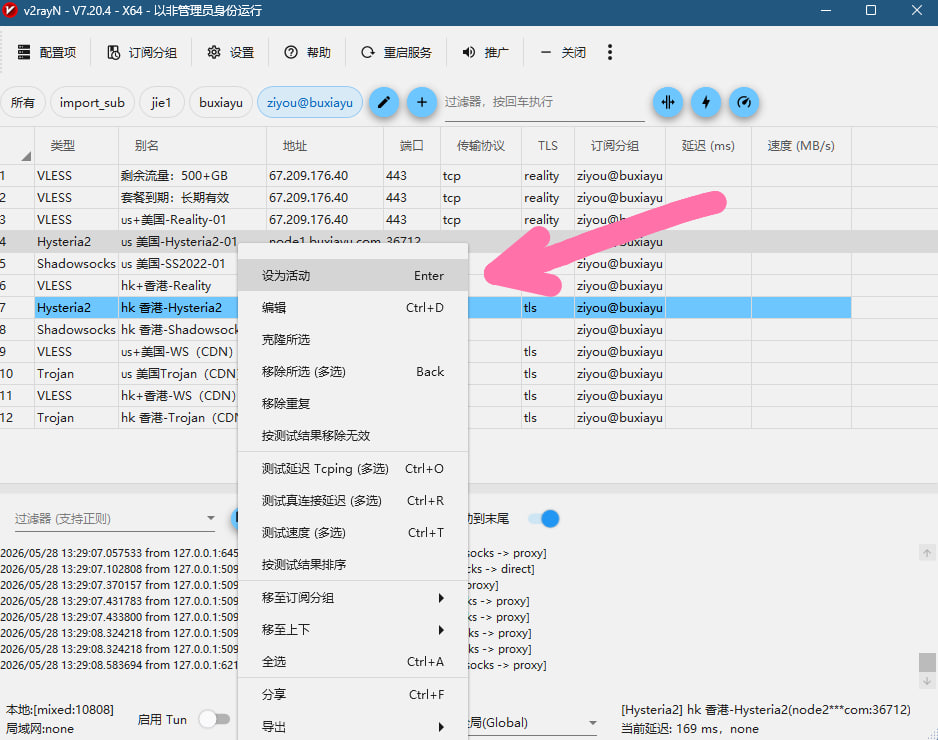The height and width of the screenshot is (740, 938).
Task: Choose 测试速度 (多选) menu entry
Action: [x=353, y=532]
